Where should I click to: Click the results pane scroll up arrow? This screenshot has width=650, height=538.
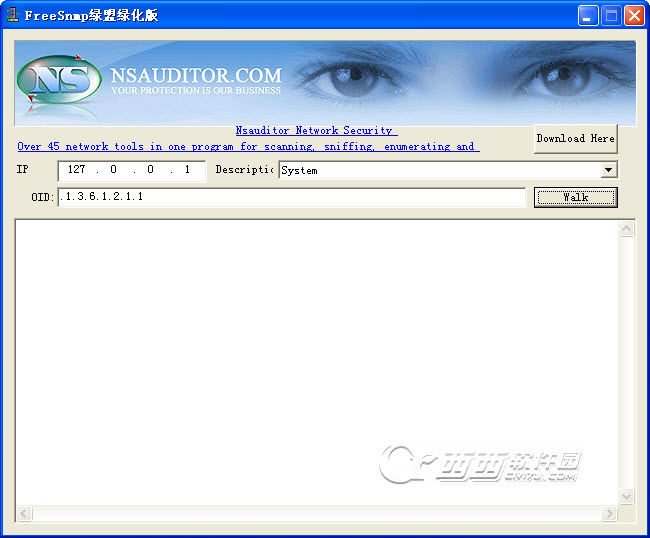[x=626, y=228]
